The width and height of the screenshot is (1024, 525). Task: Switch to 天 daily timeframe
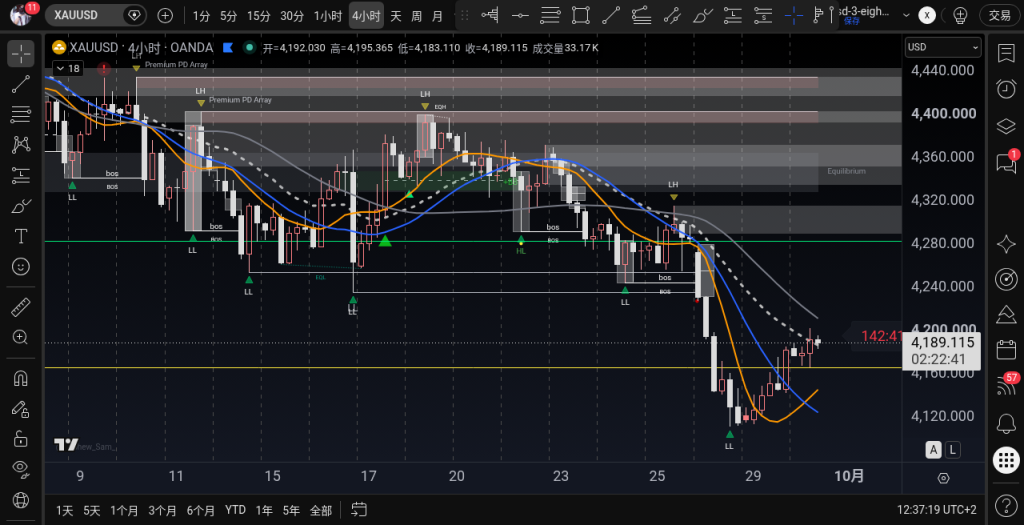tap(396, 16)
